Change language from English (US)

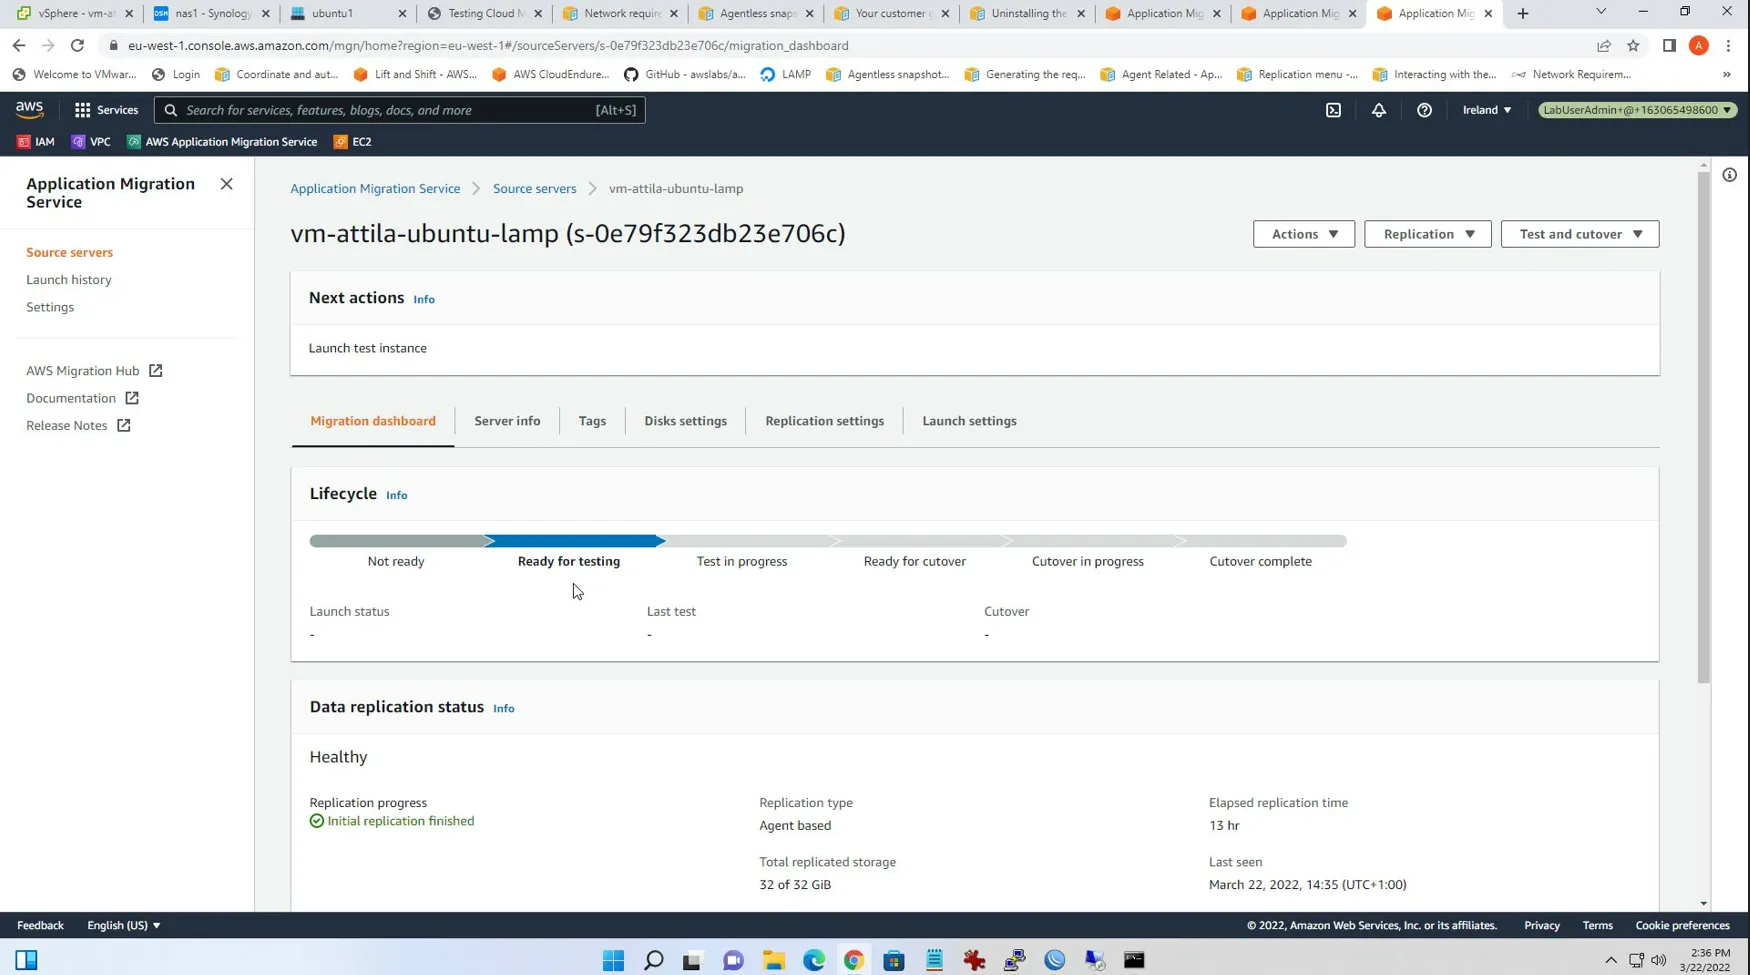(124, 925)
